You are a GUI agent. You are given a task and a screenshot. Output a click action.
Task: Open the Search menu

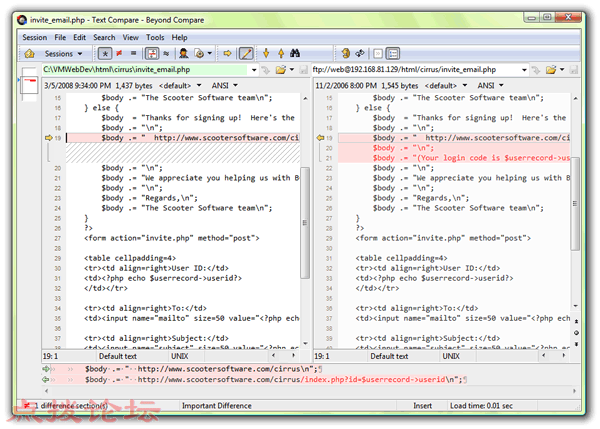pyautogui.click(x=104, y=38)
